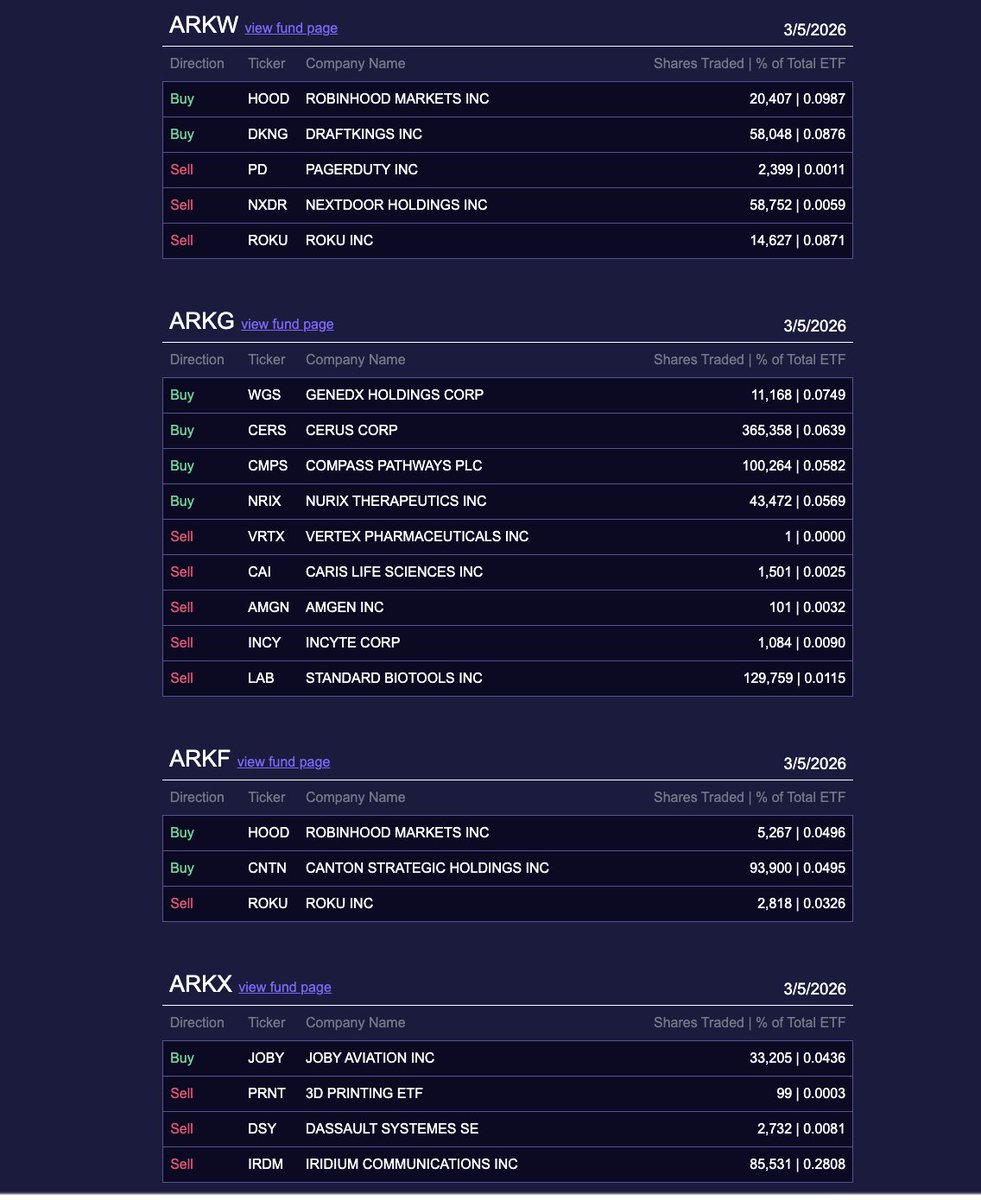Select the Dassault Systemes SE row
The width and height of the screenshot is (981, 1200).
(507, 1129)
